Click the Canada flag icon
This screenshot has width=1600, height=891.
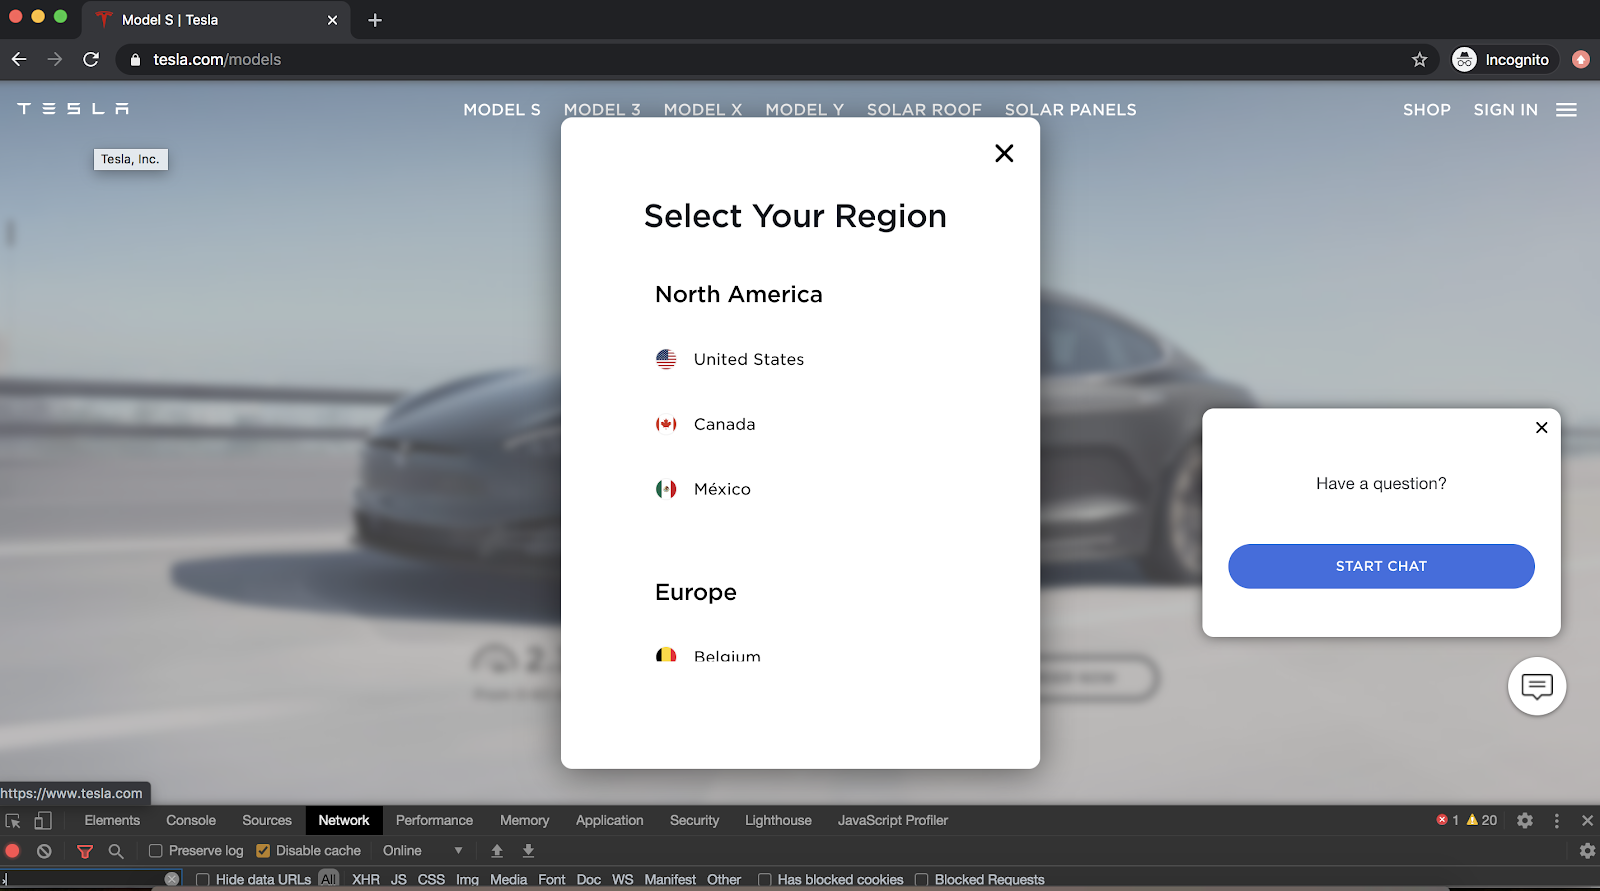pos(666,424)
